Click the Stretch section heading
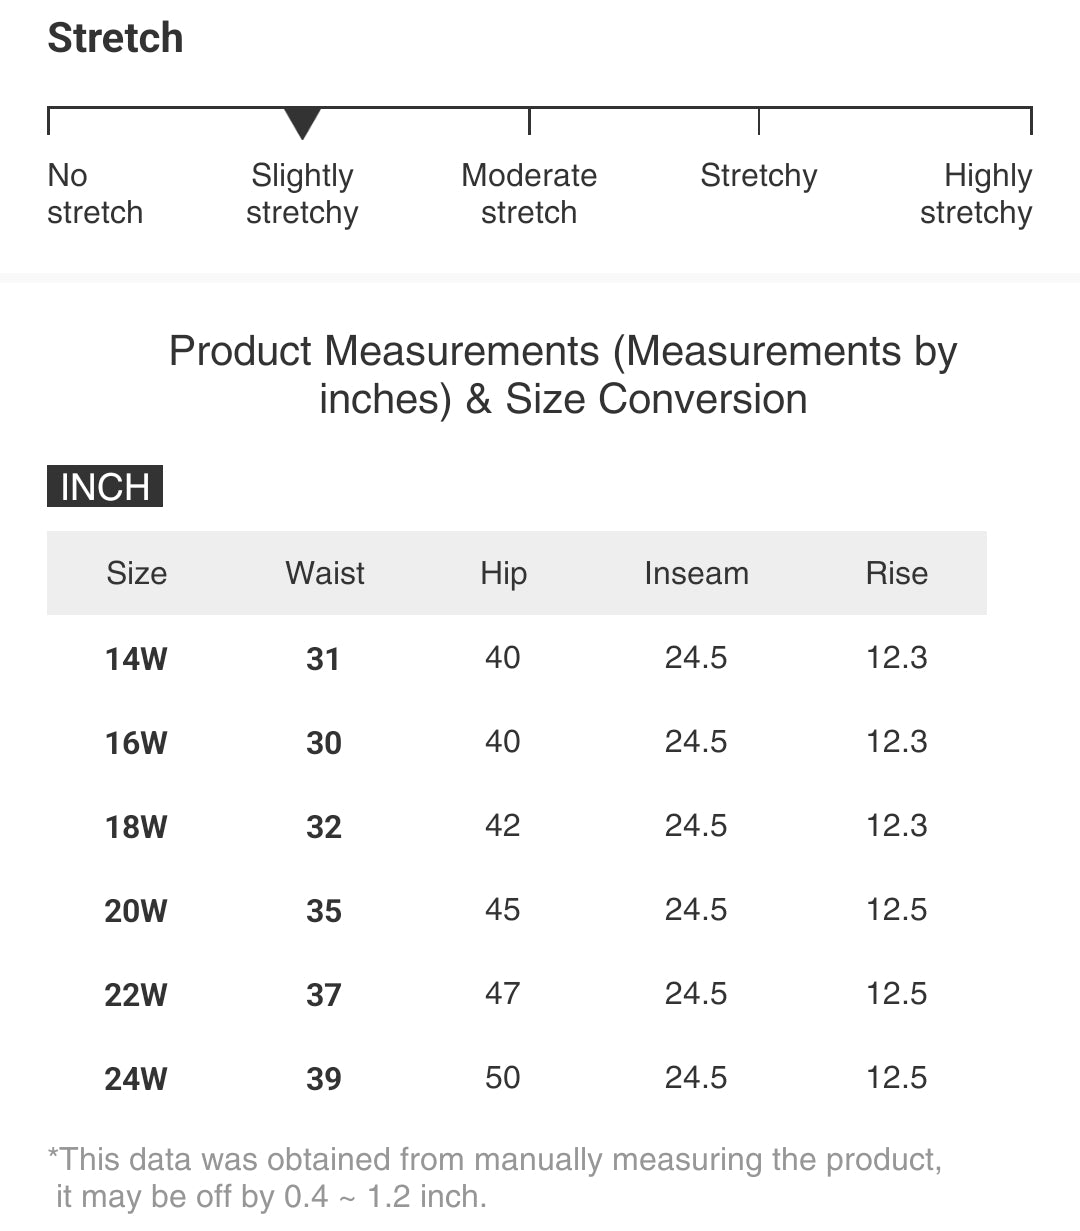This screenshot has width=1080, height=1231. coord(116,39)
